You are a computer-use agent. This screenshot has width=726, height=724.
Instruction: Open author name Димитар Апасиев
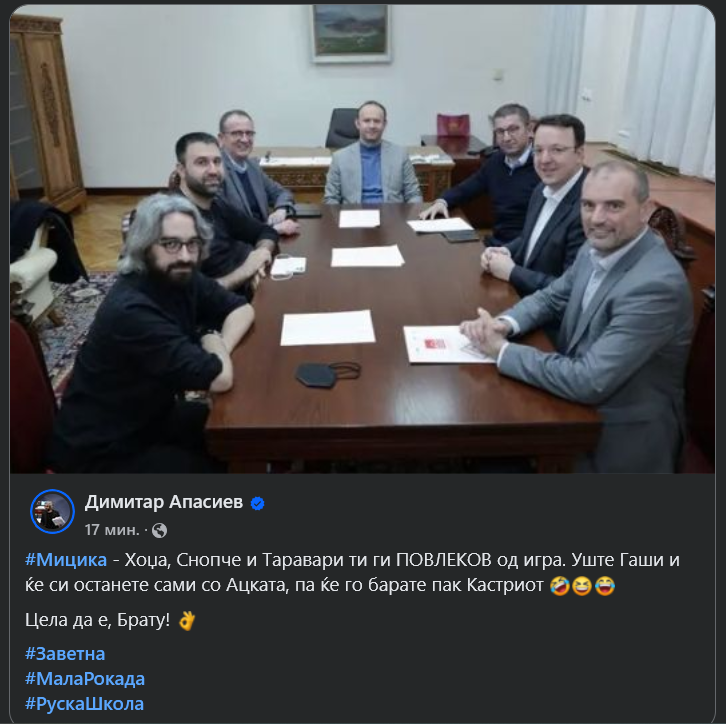pyautogui.click(x=163, y=502)
